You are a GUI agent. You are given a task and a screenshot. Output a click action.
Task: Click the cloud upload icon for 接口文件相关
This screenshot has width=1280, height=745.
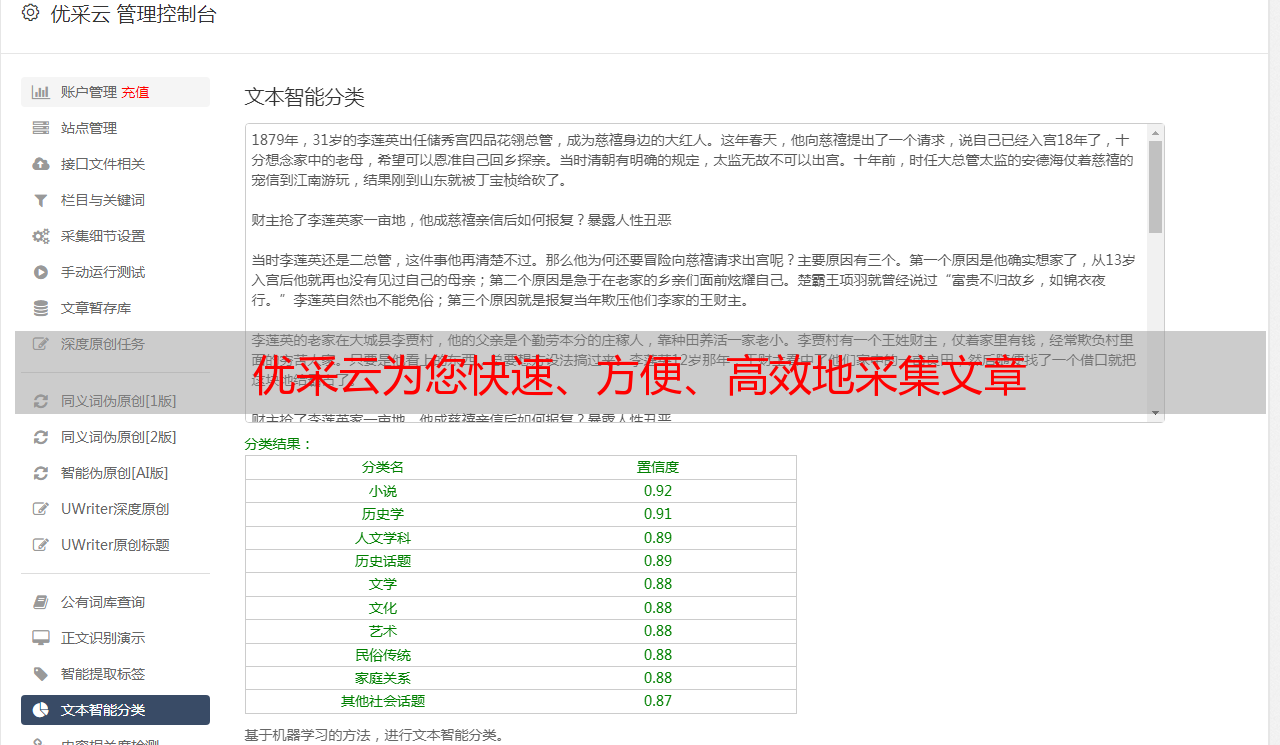(x=41, y=164)
